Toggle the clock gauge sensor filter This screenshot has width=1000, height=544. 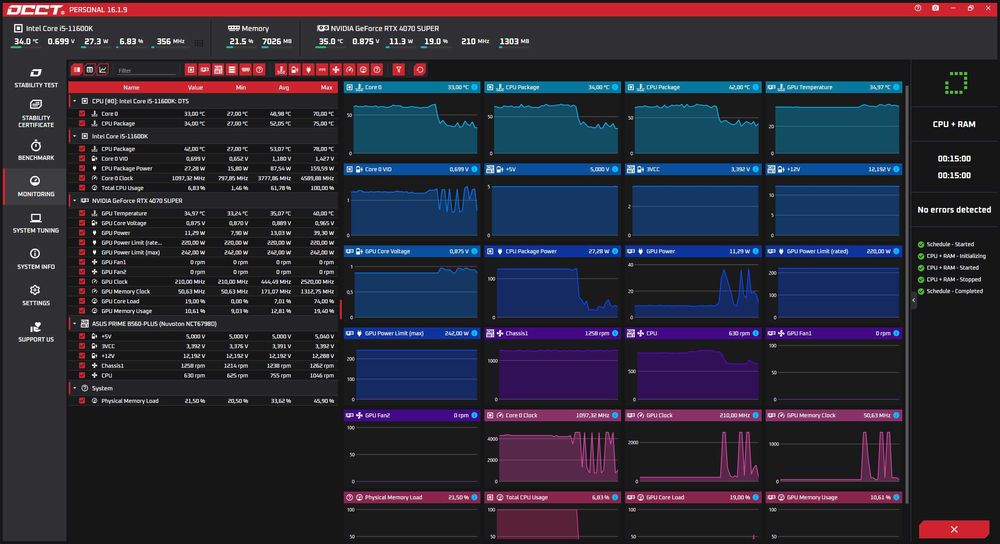pyautogui.click(x=349, y=70)
